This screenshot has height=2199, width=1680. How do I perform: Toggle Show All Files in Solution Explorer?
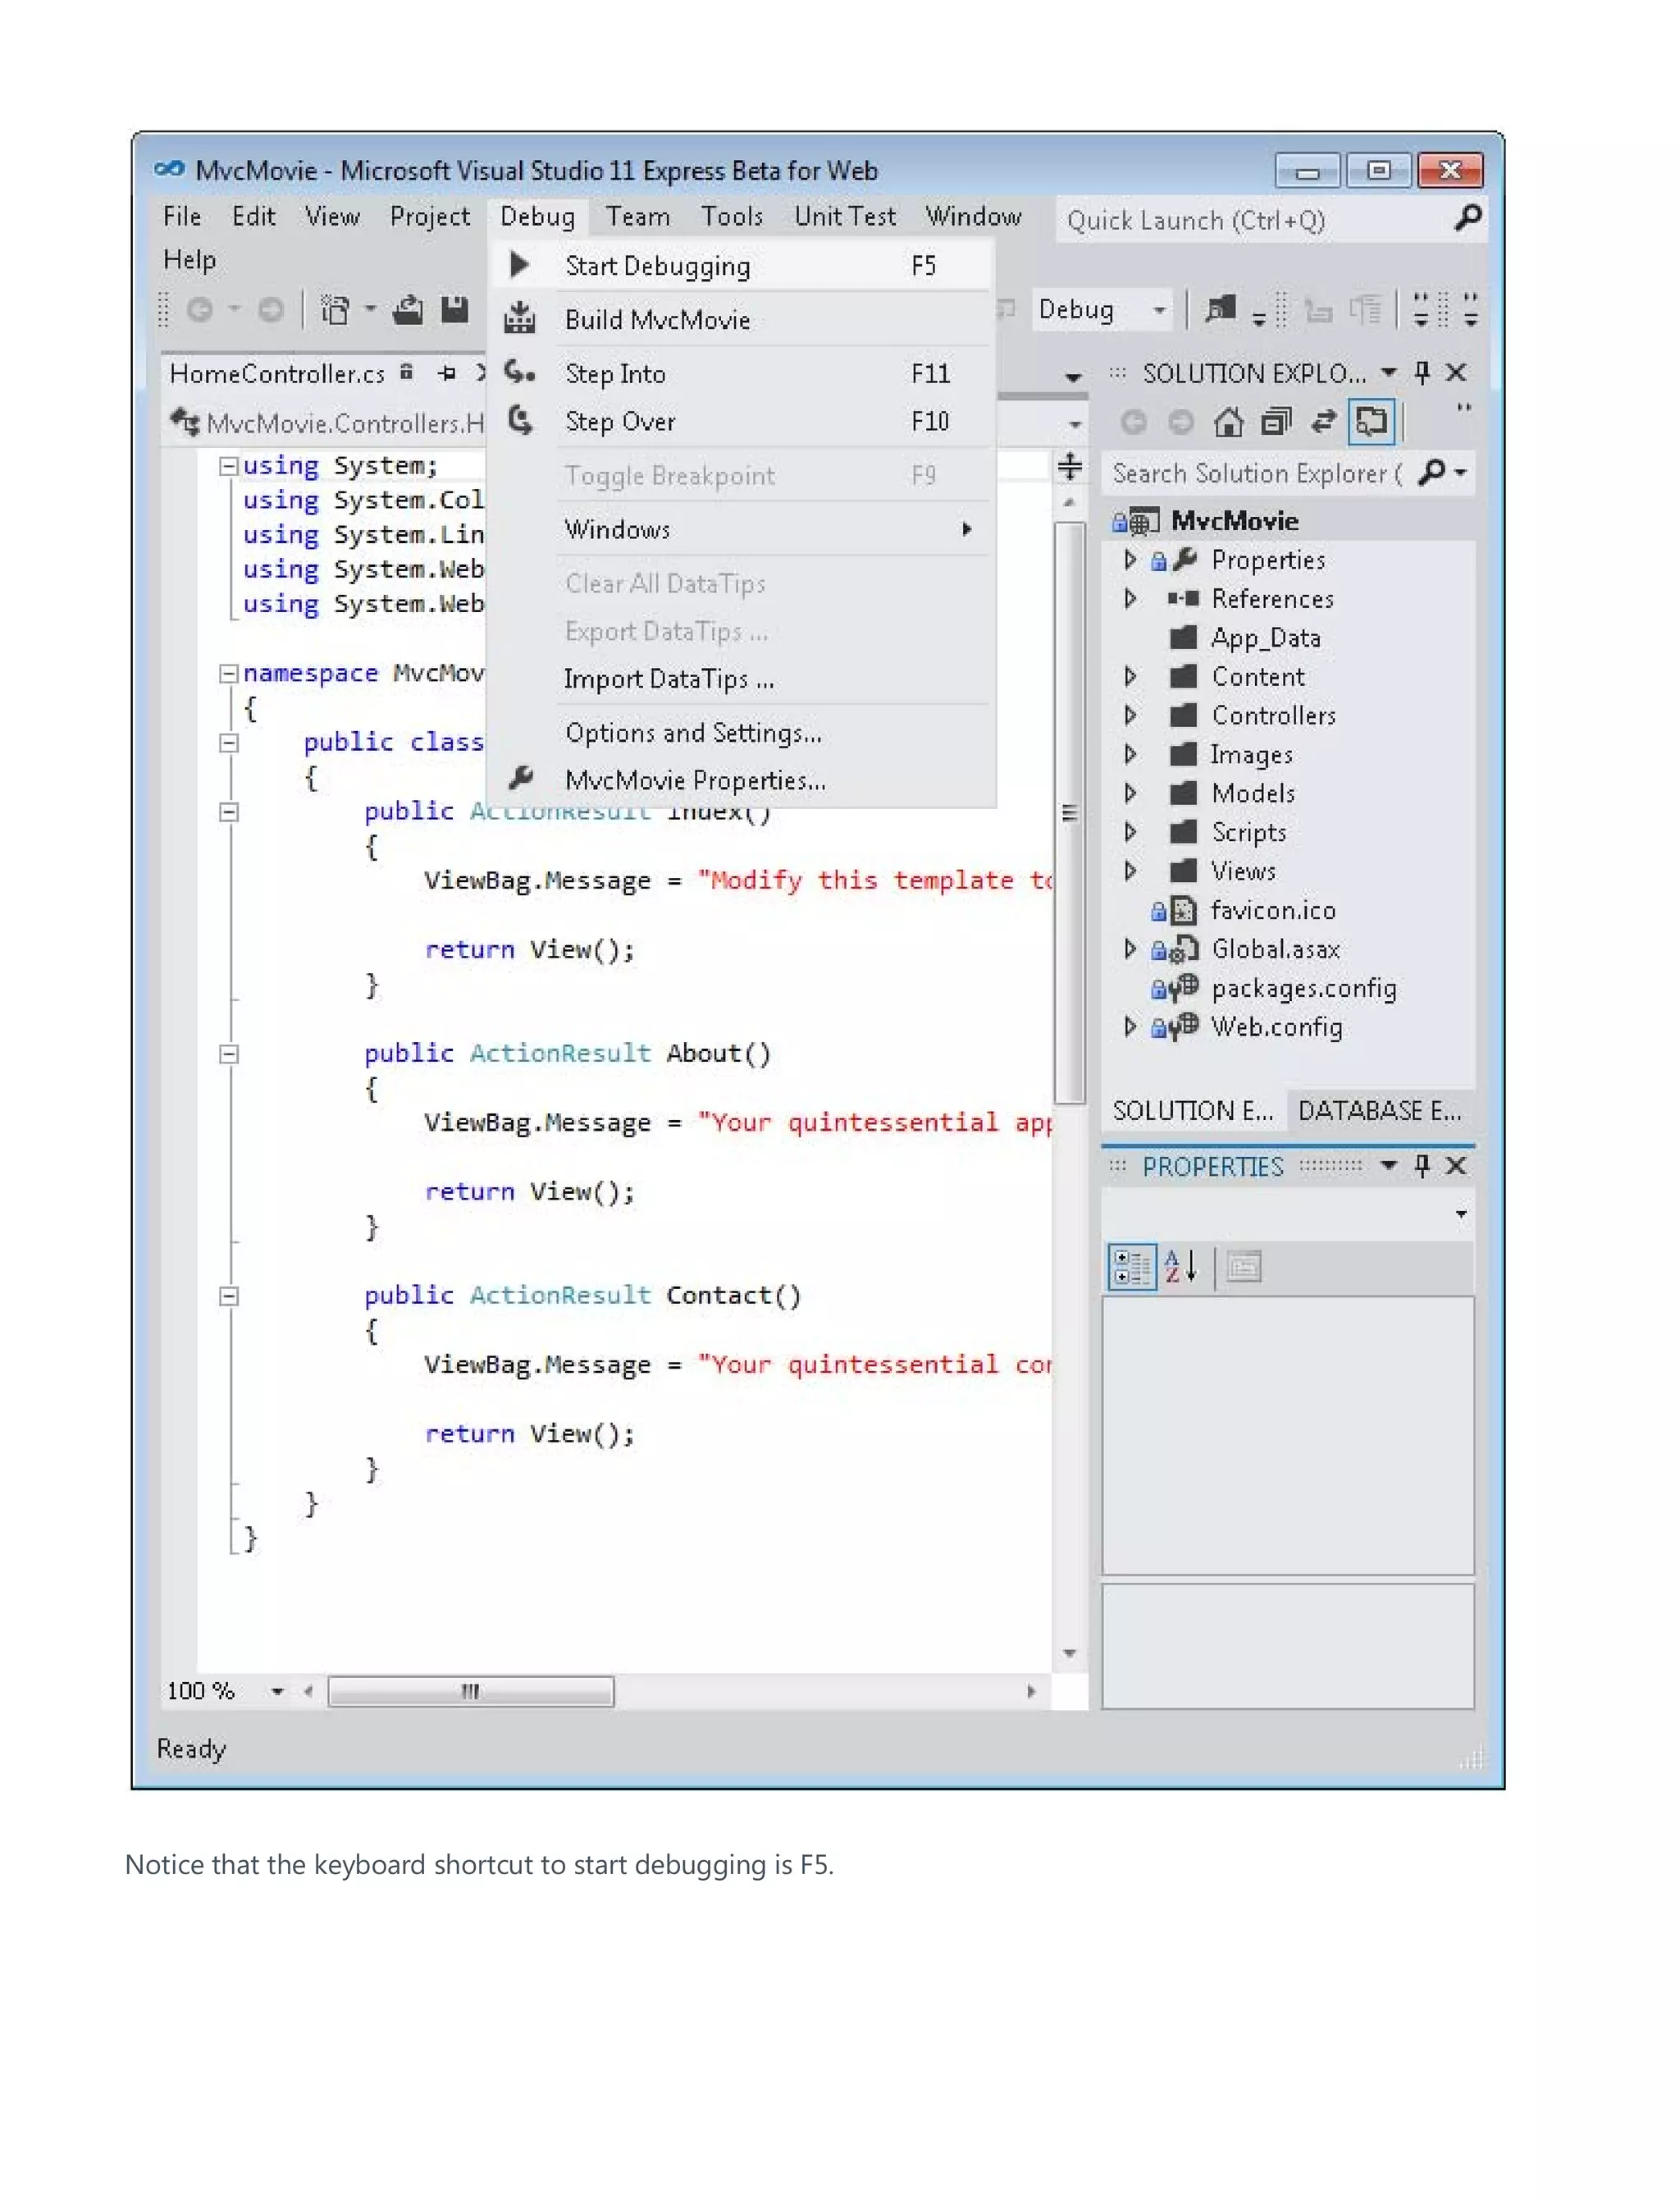(x=1371, y=421)
